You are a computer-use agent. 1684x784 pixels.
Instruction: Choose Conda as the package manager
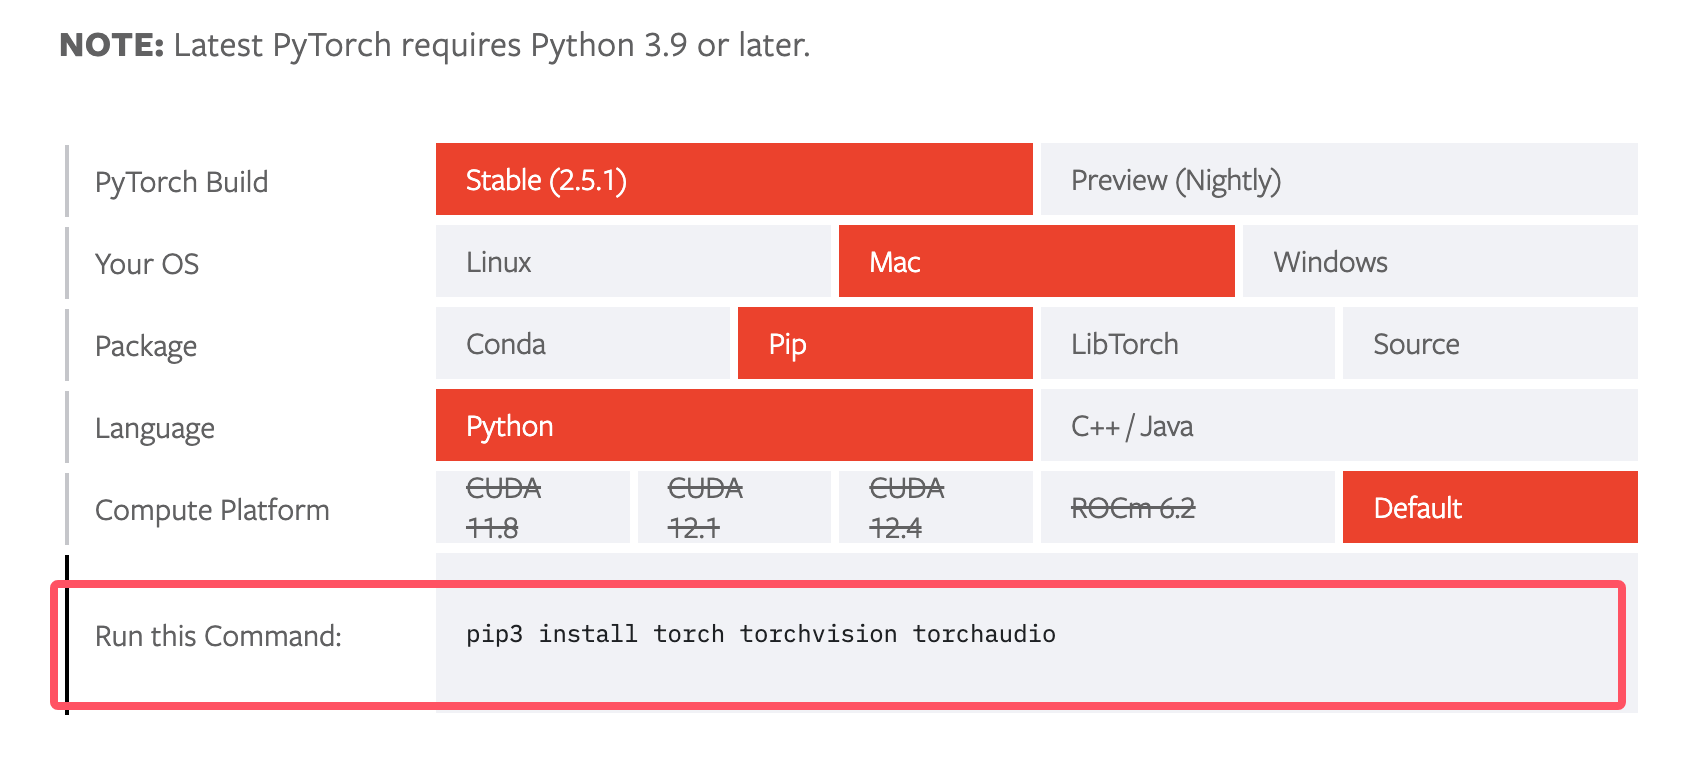click(582, 344)
